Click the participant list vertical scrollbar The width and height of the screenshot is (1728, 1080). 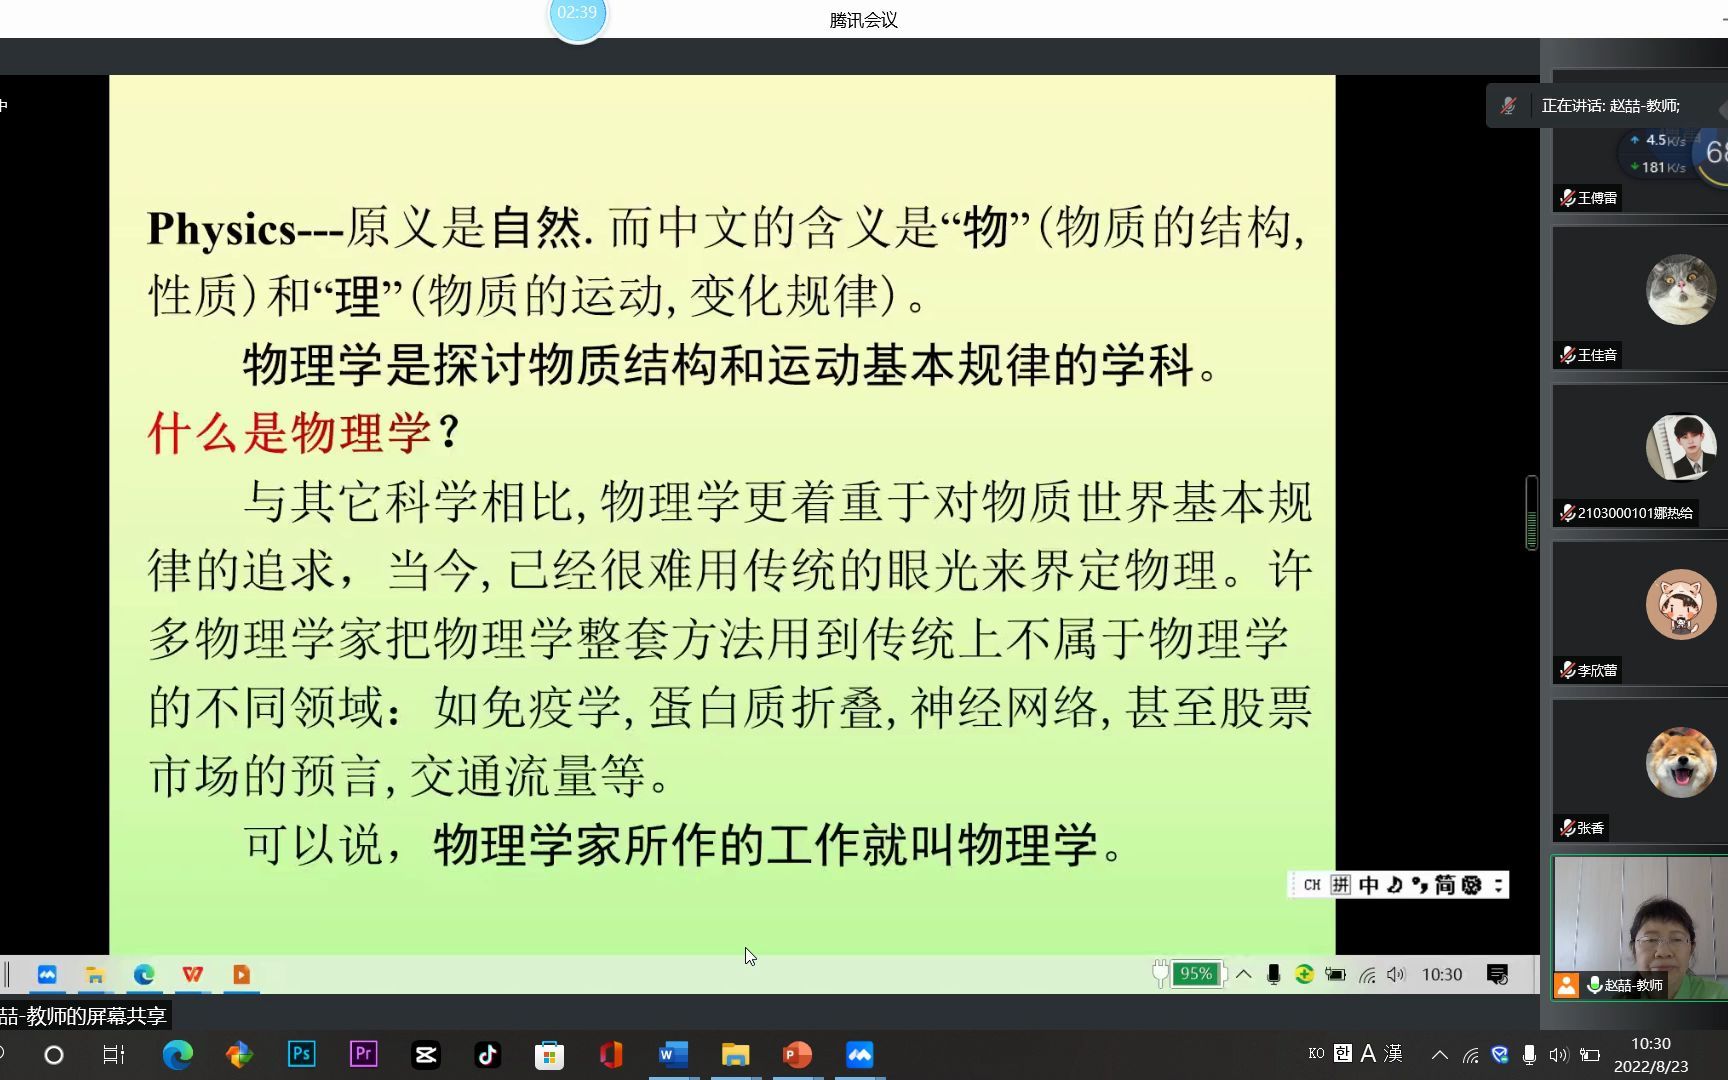point(1531,512)
